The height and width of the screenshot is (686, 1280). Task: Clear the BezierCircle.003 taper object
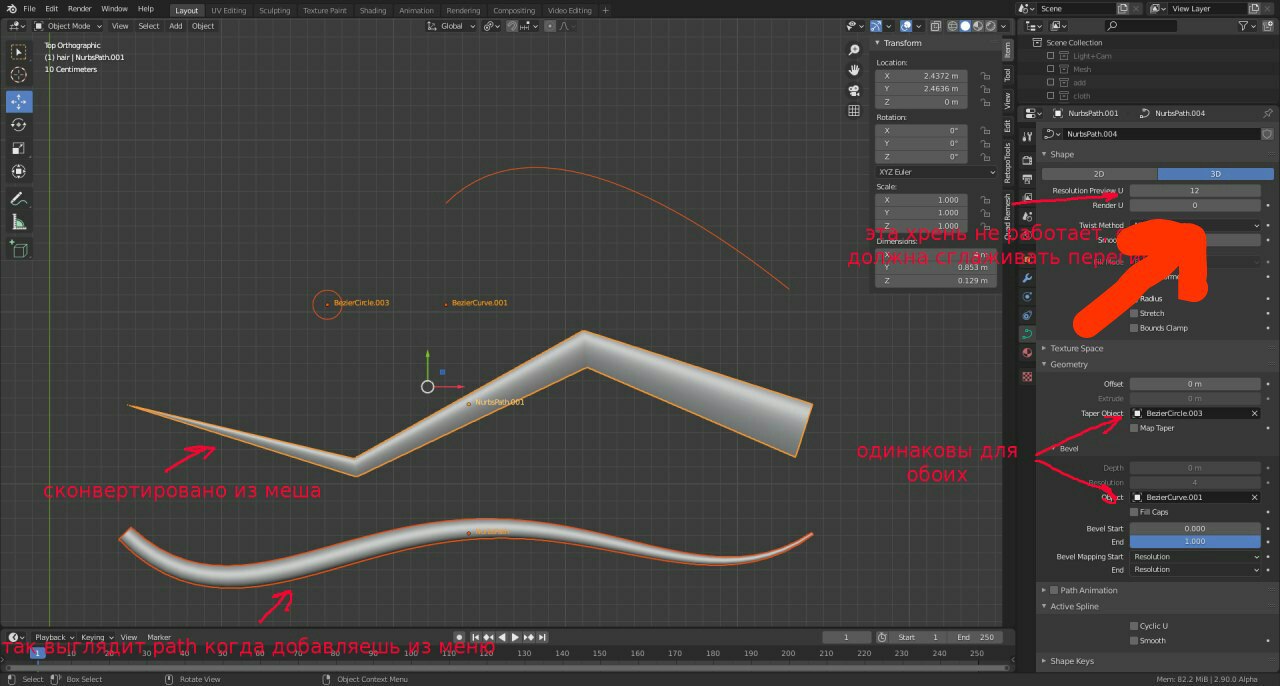(1254, 413)
